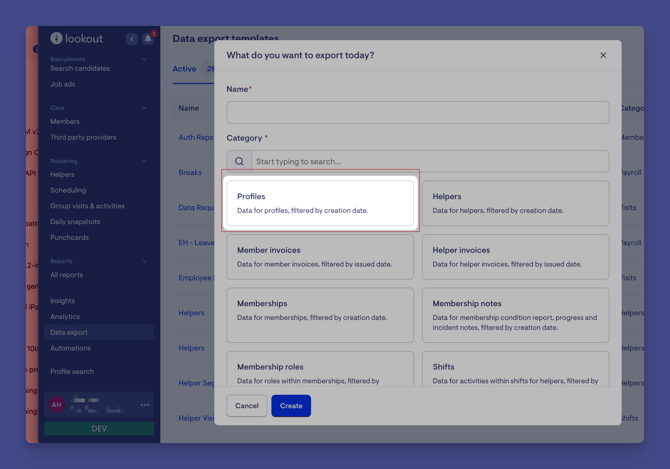Select the Membership roles category card

click(x=320, y=369)
